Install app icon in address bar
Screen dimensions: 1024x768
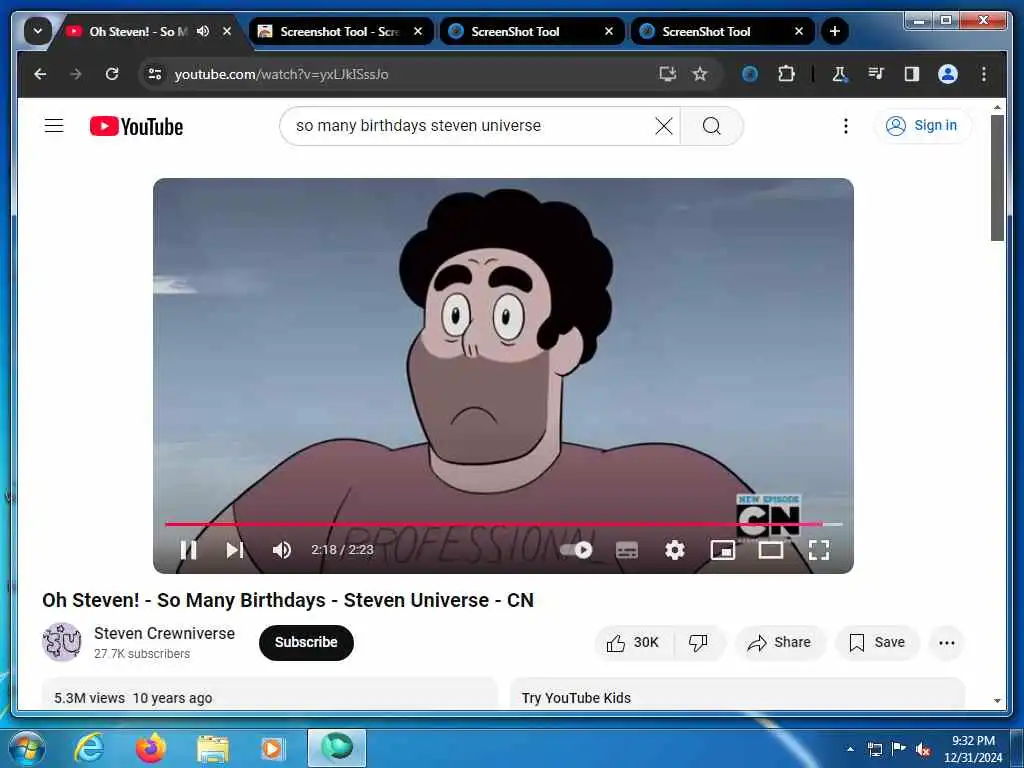[x=667, y=74]
